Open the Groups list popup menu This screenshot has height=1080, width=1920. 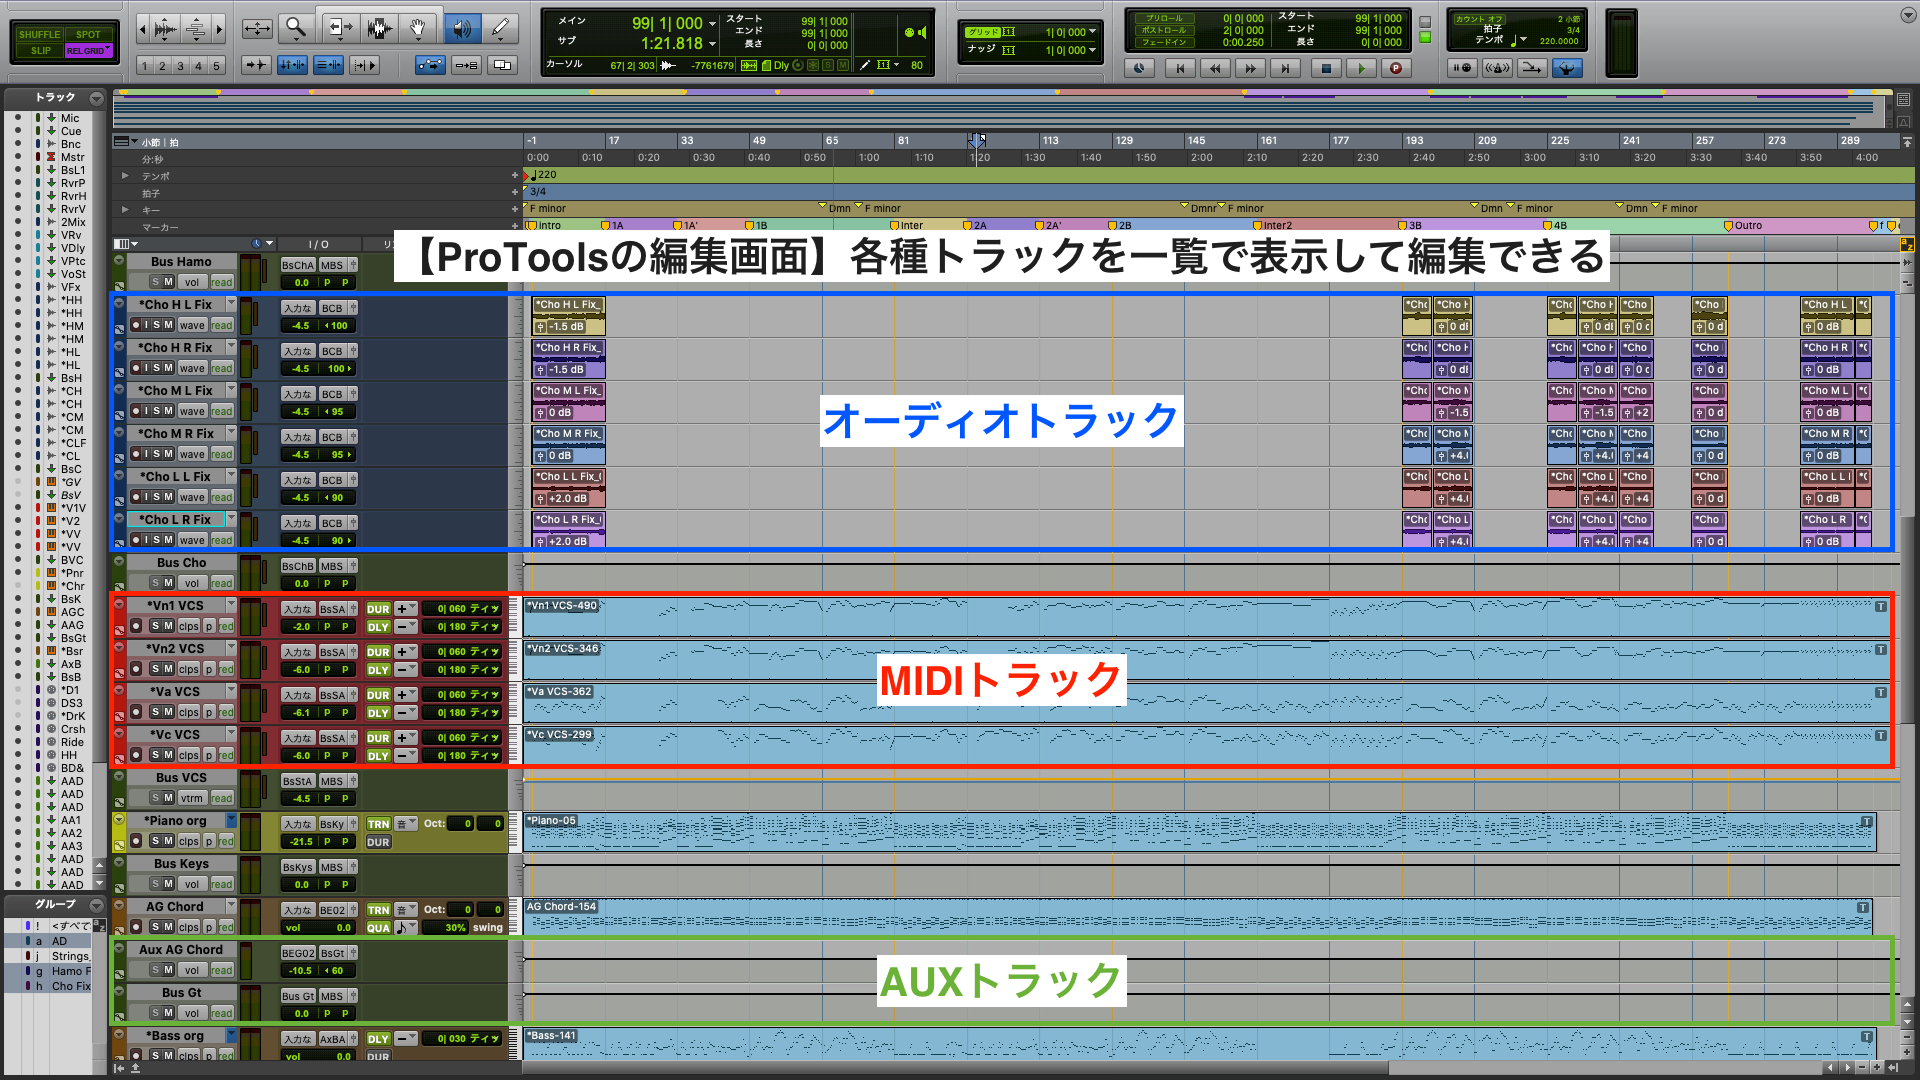tap(96, 905)
